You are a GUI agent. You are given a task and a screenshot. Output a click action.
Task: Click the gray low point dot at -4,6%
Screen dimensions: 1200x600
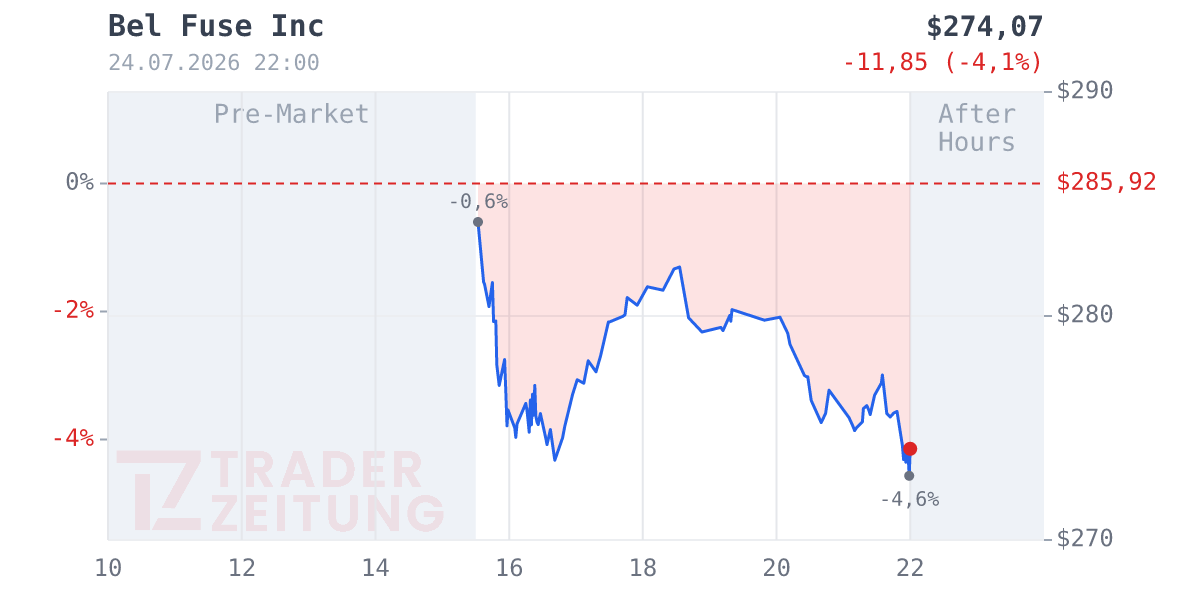pos(909,476)
